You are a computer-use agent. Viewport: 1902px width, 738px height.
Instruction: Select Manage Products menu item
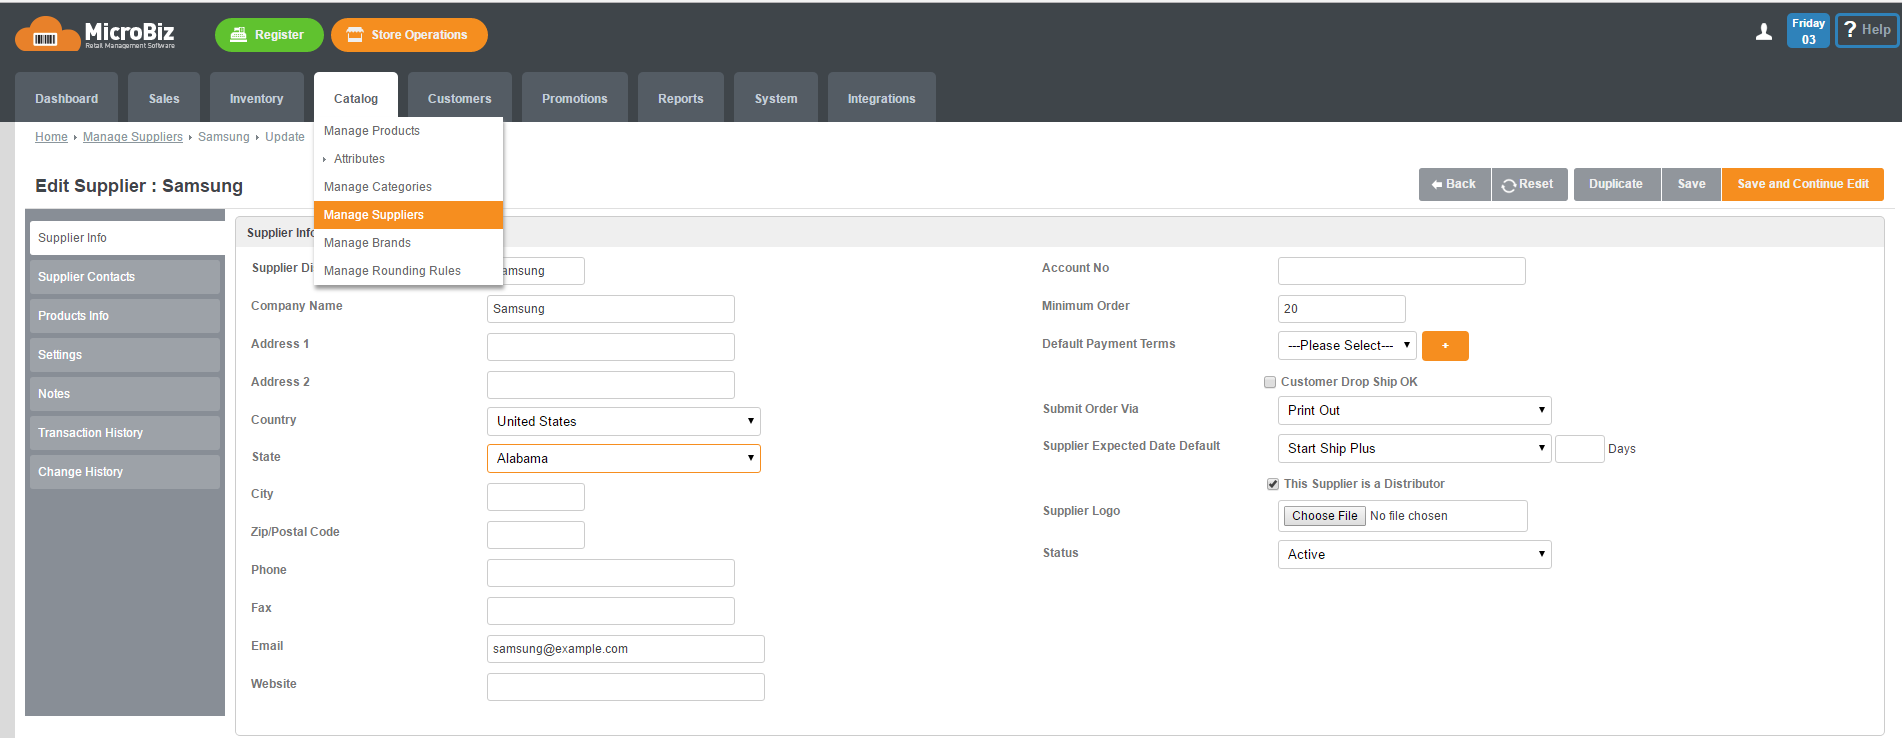pos(408,131)
